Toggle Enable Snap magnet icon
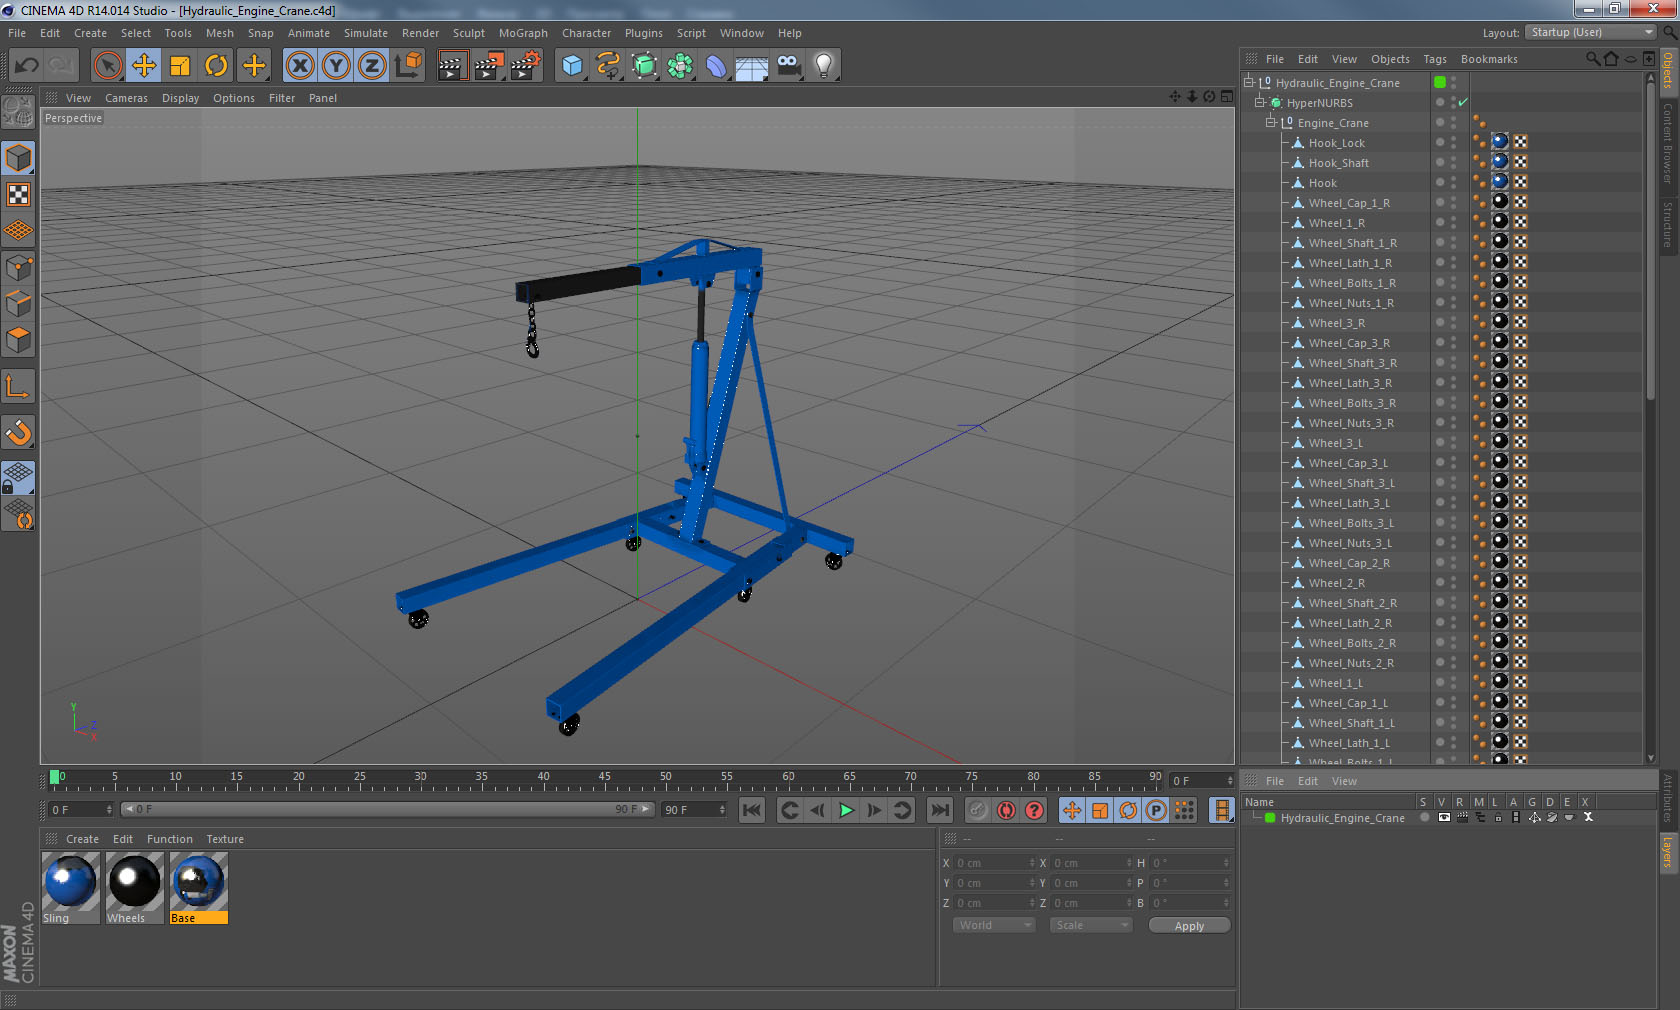The height and width of the screenshot is (1010, 1680). [x=18, y=432]
